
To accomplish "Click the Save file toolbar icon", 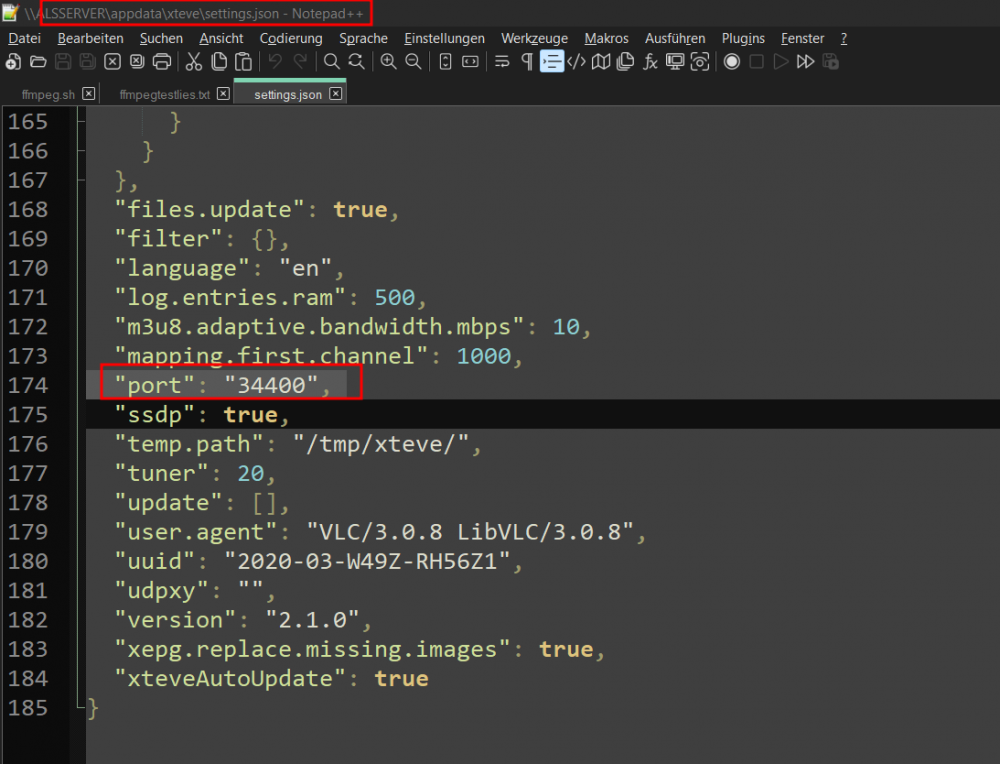I will 62,62.
